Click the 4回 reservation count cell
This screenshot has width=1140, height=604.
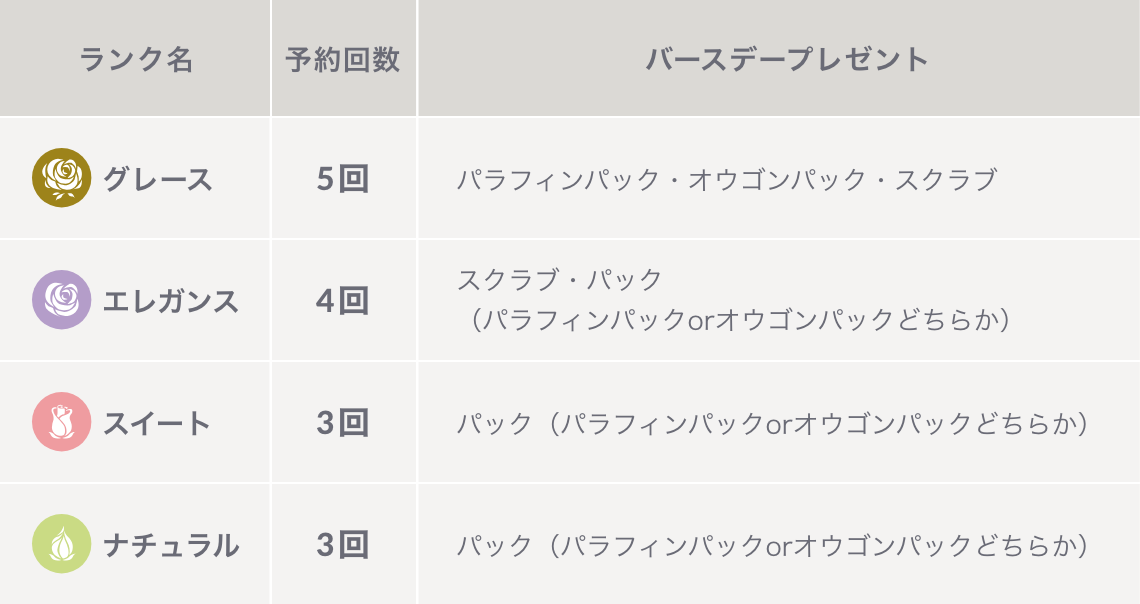[343, 301]
